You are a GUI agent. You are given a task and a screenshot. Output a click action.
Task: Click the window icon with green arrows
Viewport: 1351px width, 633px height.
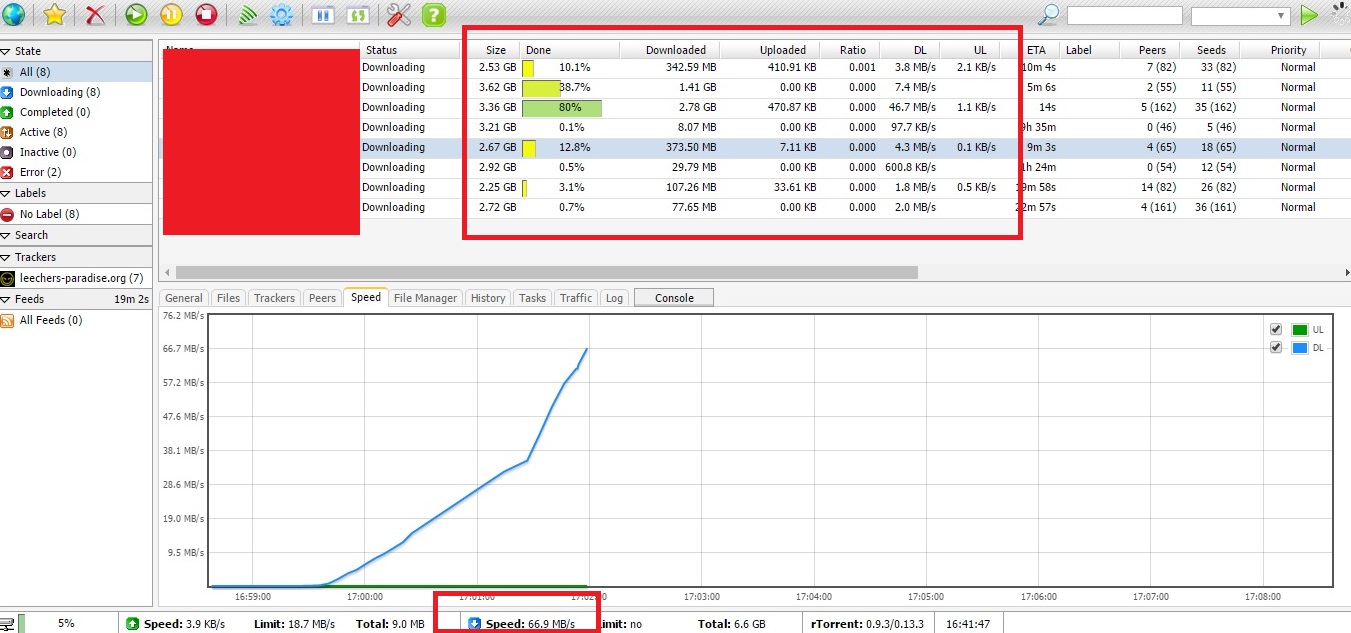tap(357, 15)
